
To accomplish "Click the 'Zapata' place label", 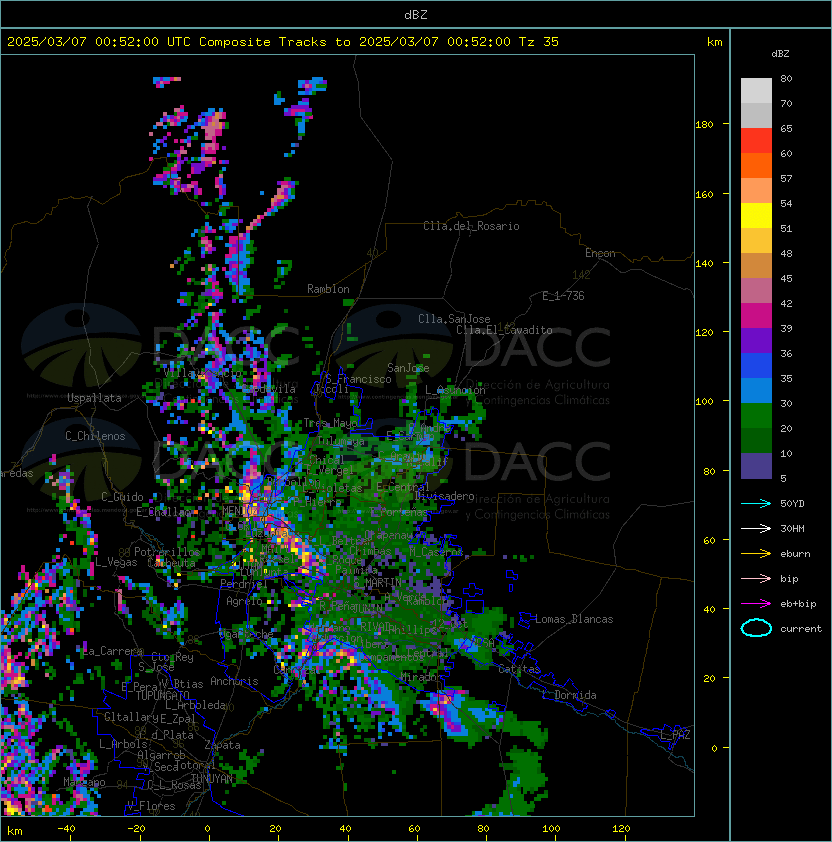I will [x=222, y=745].
